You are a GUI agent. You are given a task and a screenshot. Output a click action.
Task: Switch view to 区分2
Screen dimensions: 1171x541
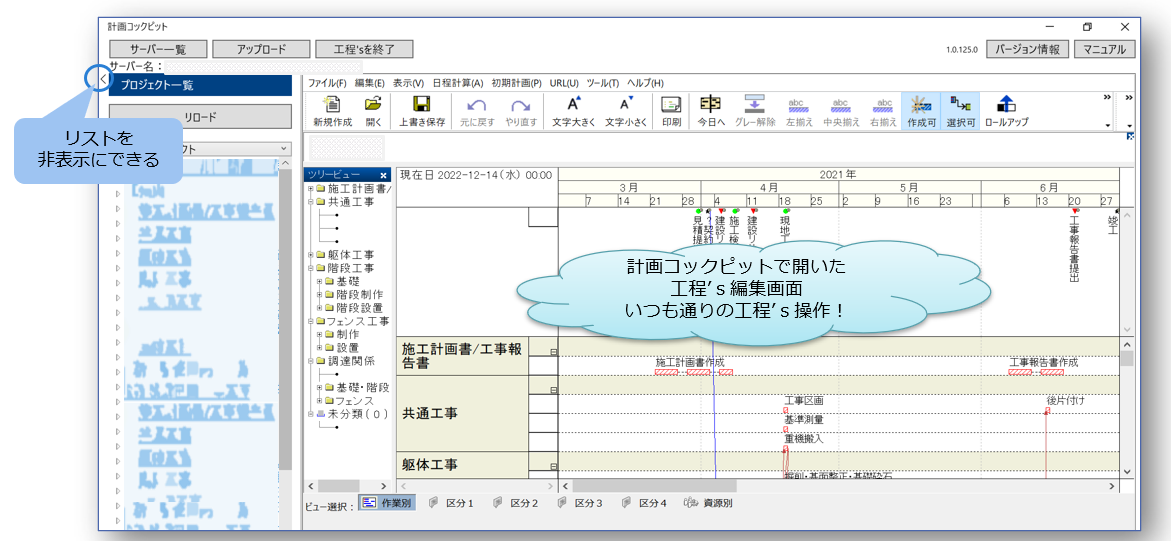click(x=516, y=503)
